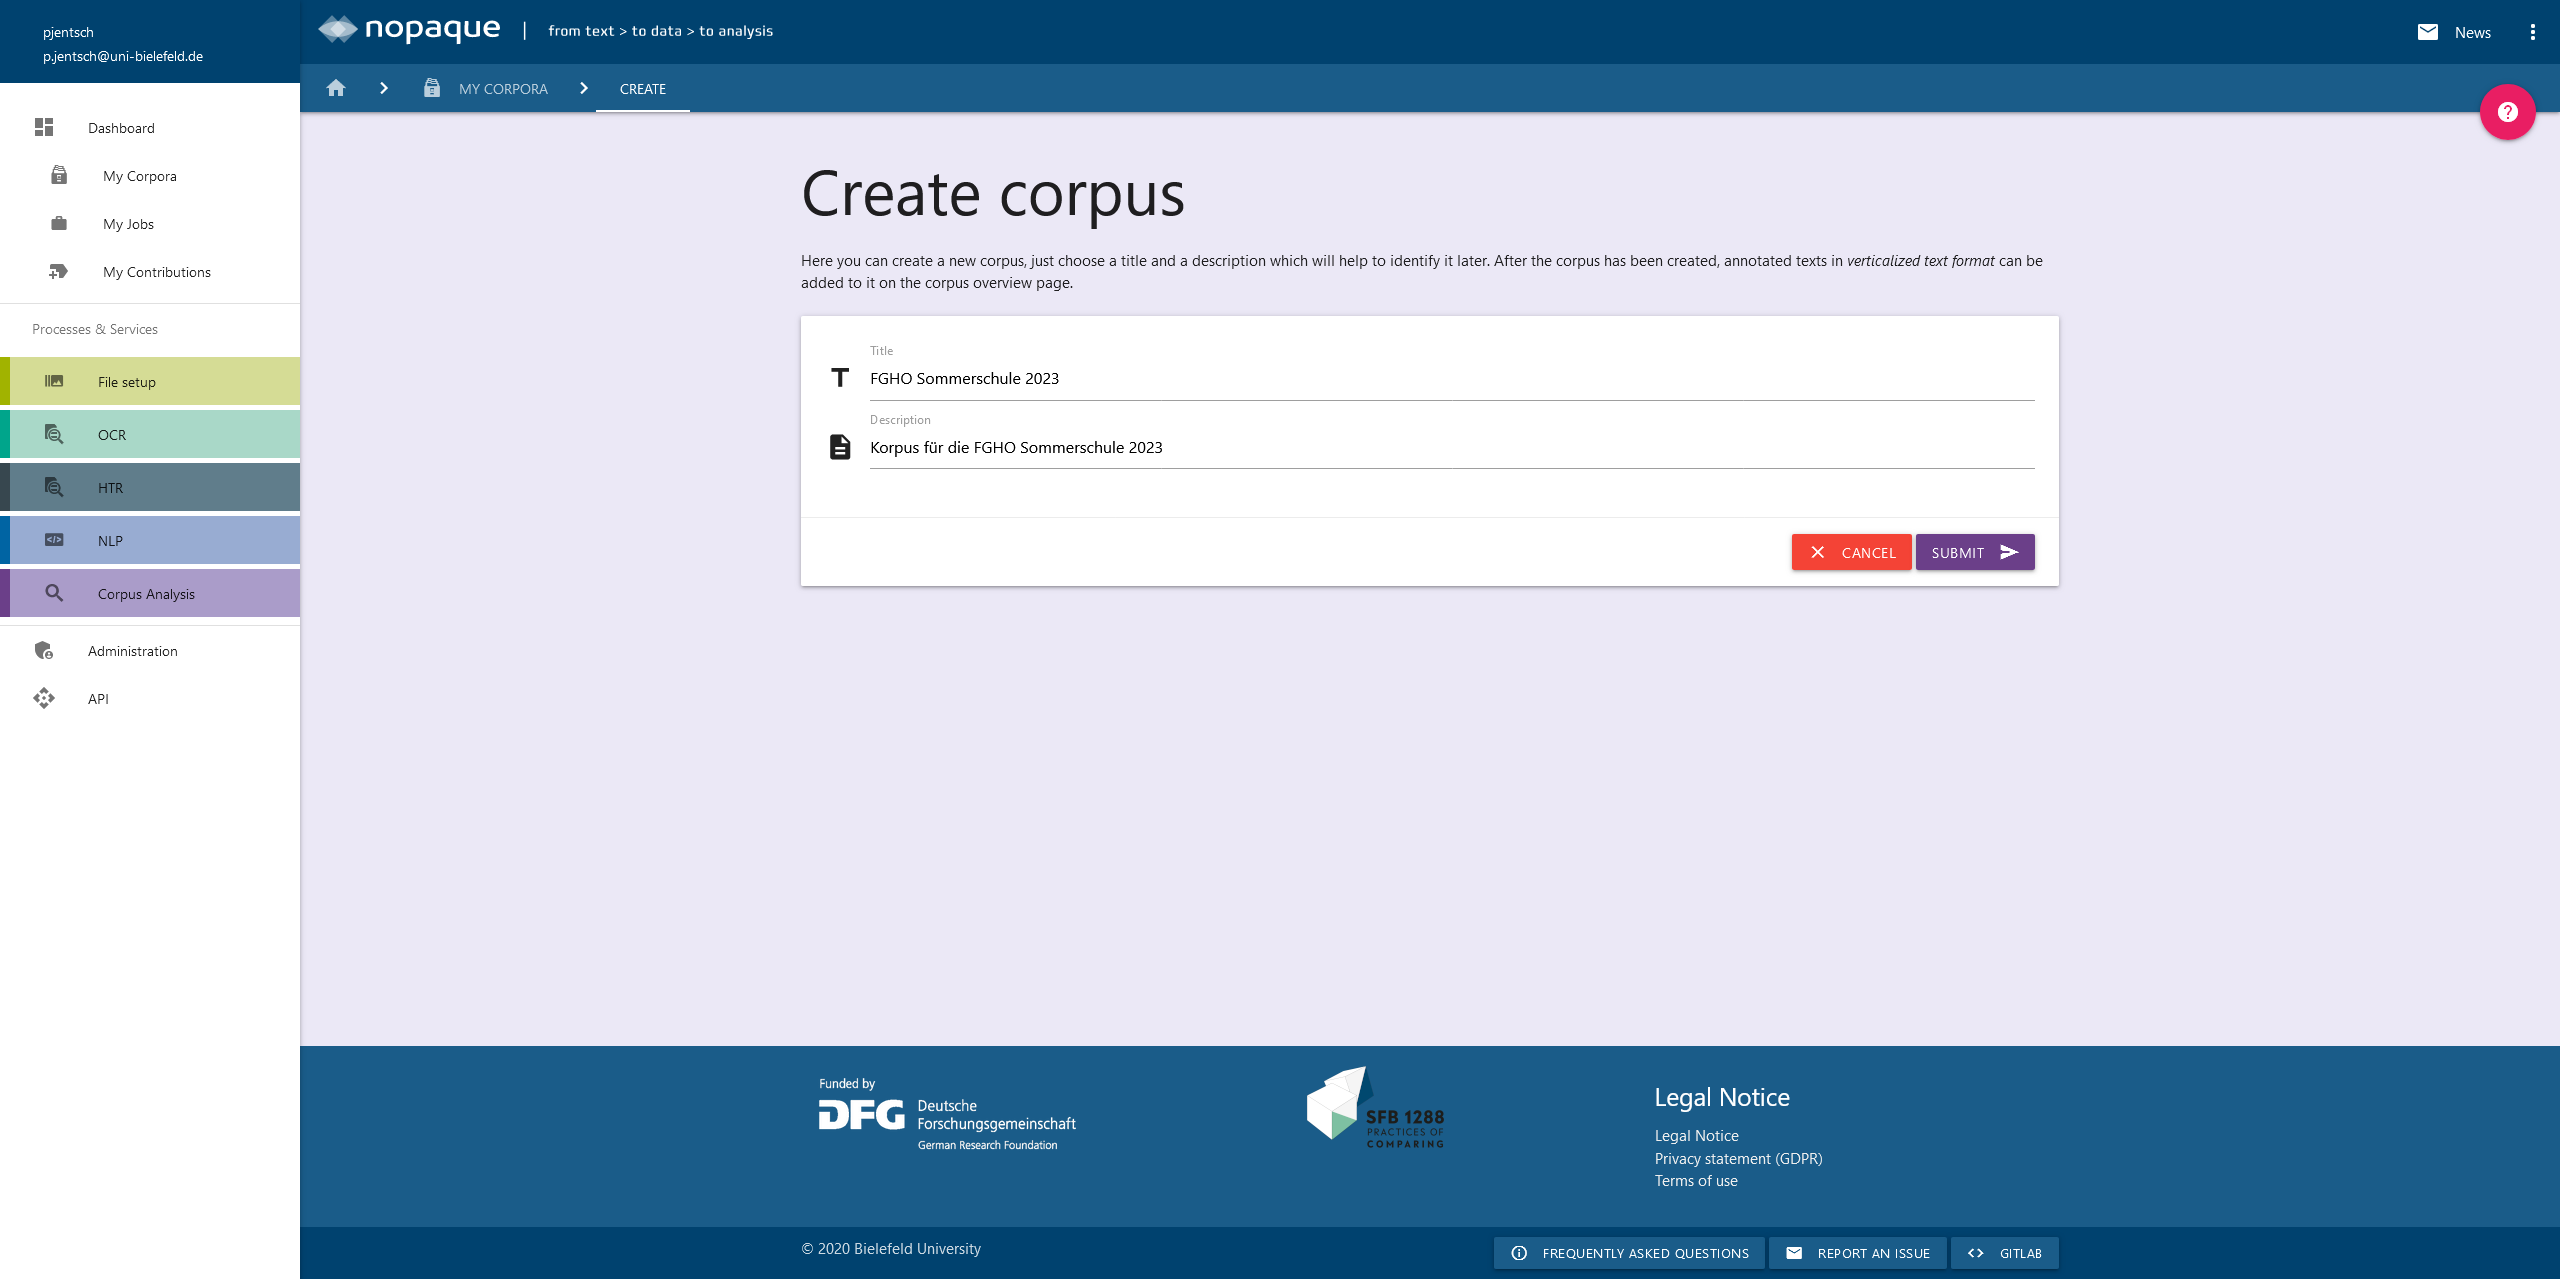Click the File setup icon
This screenshot has width=2560, height=1279.
click(54, 381)
